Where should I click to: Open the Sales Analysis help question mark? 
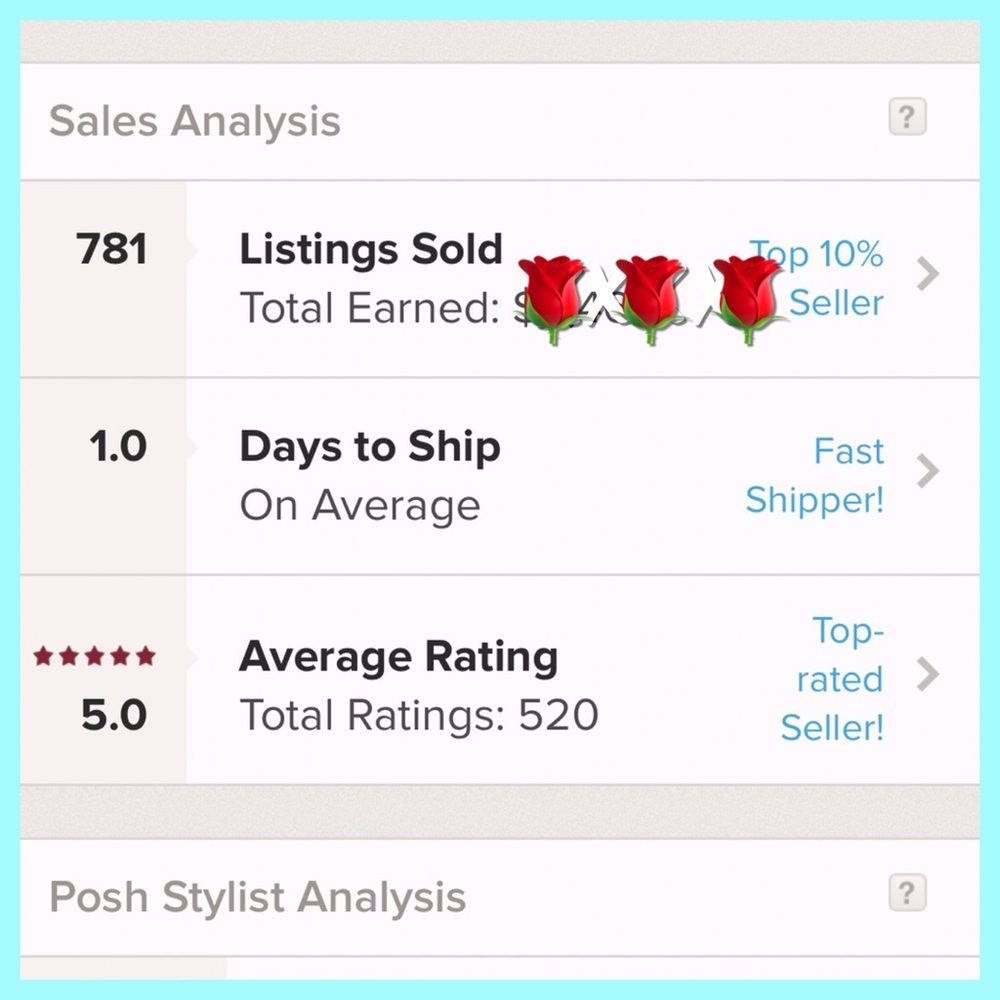[907, 118]
